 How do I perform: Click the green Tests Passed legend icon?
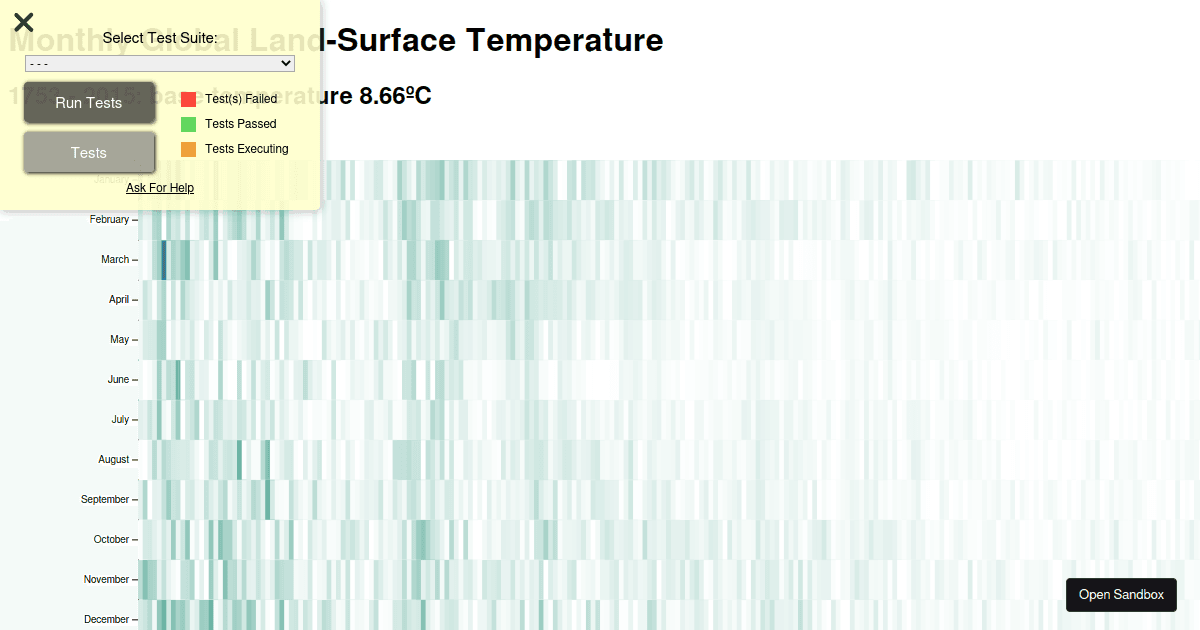coord(189,123)
